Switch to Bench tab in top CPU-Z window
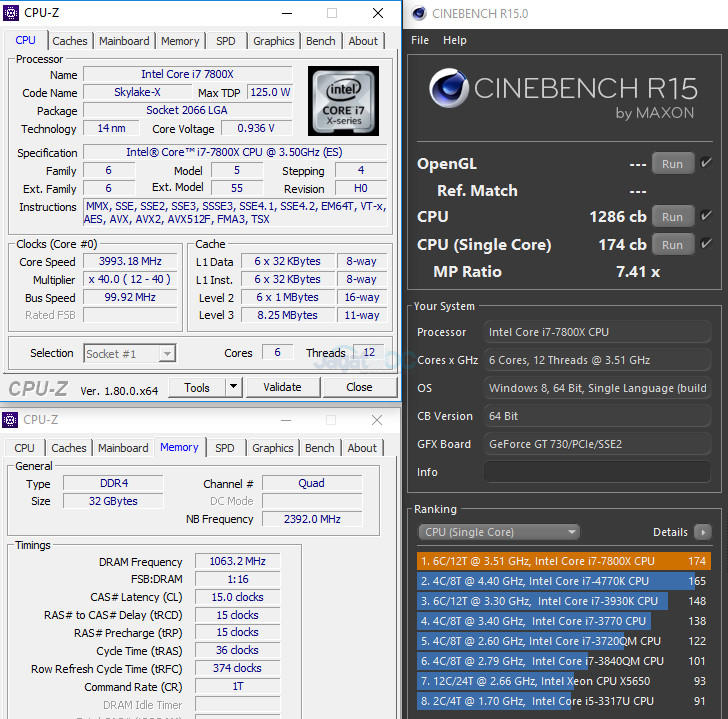The width and height of the screenshot is (728, 719). point(320,41)
